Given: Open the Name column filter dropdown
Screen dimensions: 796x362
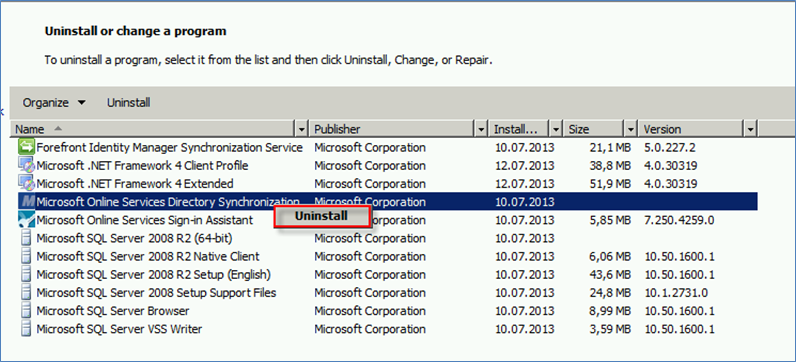Looking at the screenshot, I should [x=302, y=129].
